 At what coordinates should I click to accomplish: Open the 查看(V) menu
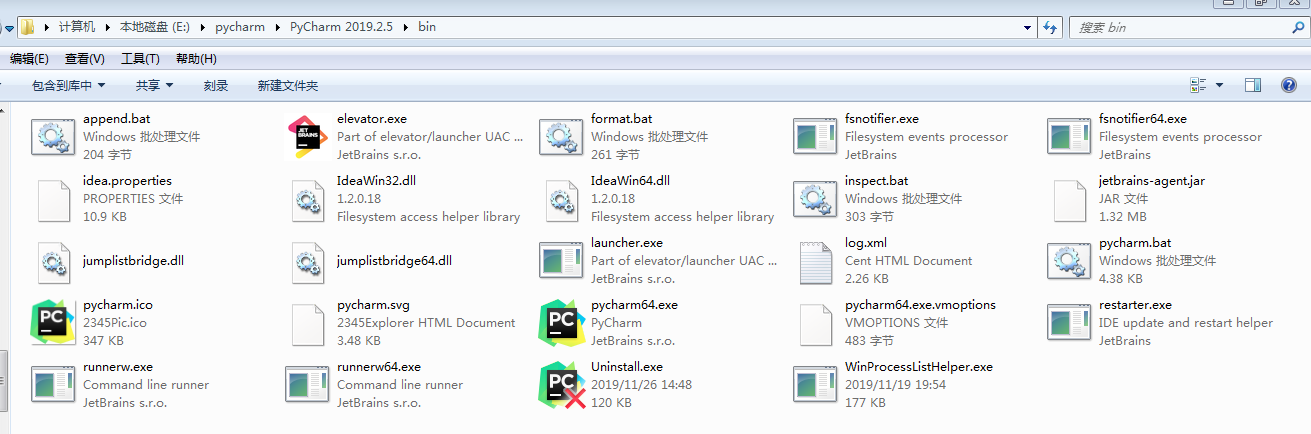pyautogui.click(x=85, y=59)
